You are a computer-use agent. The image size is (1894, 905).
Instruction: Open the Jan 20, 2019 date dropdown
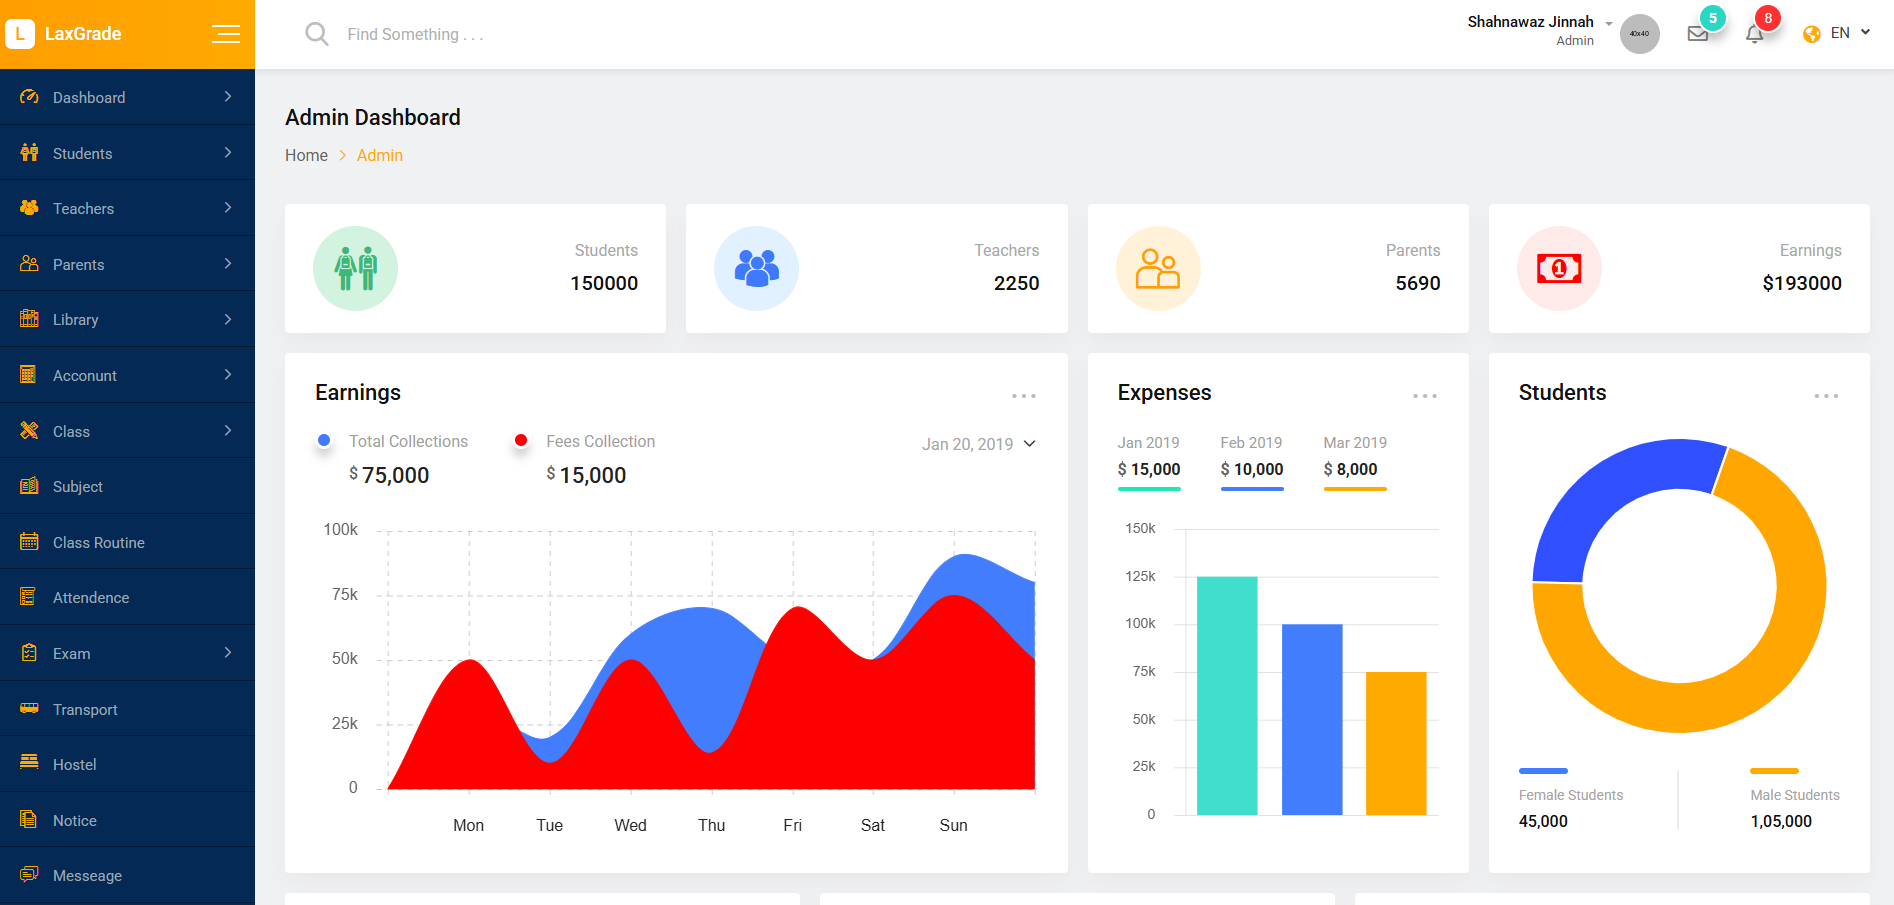(x=978, y=443)
